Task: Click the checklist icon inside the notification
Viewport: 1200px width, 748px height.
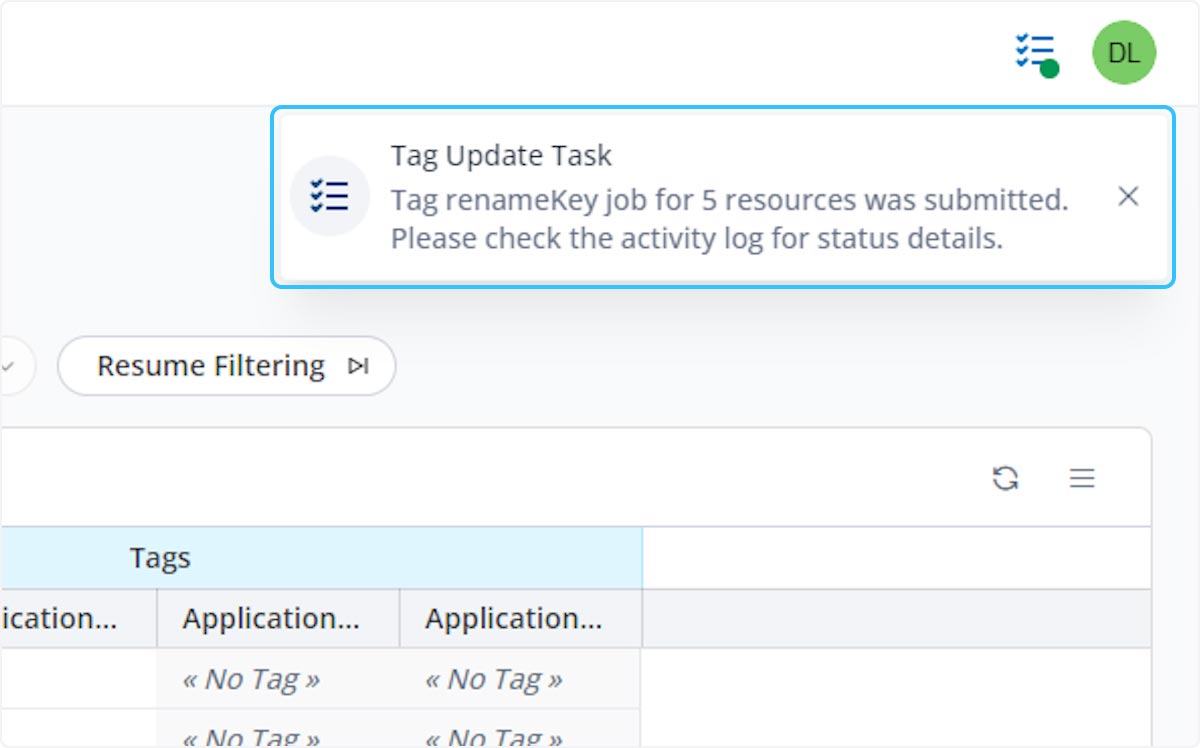Action: click(330, 196)
